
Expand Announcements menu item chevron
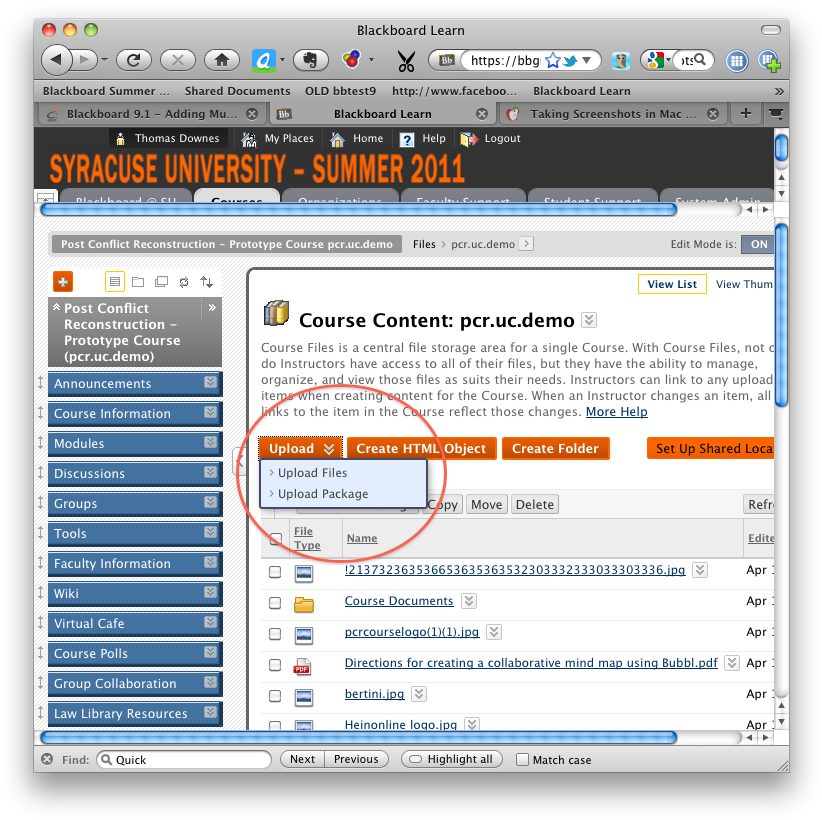[x=210, y=382]
